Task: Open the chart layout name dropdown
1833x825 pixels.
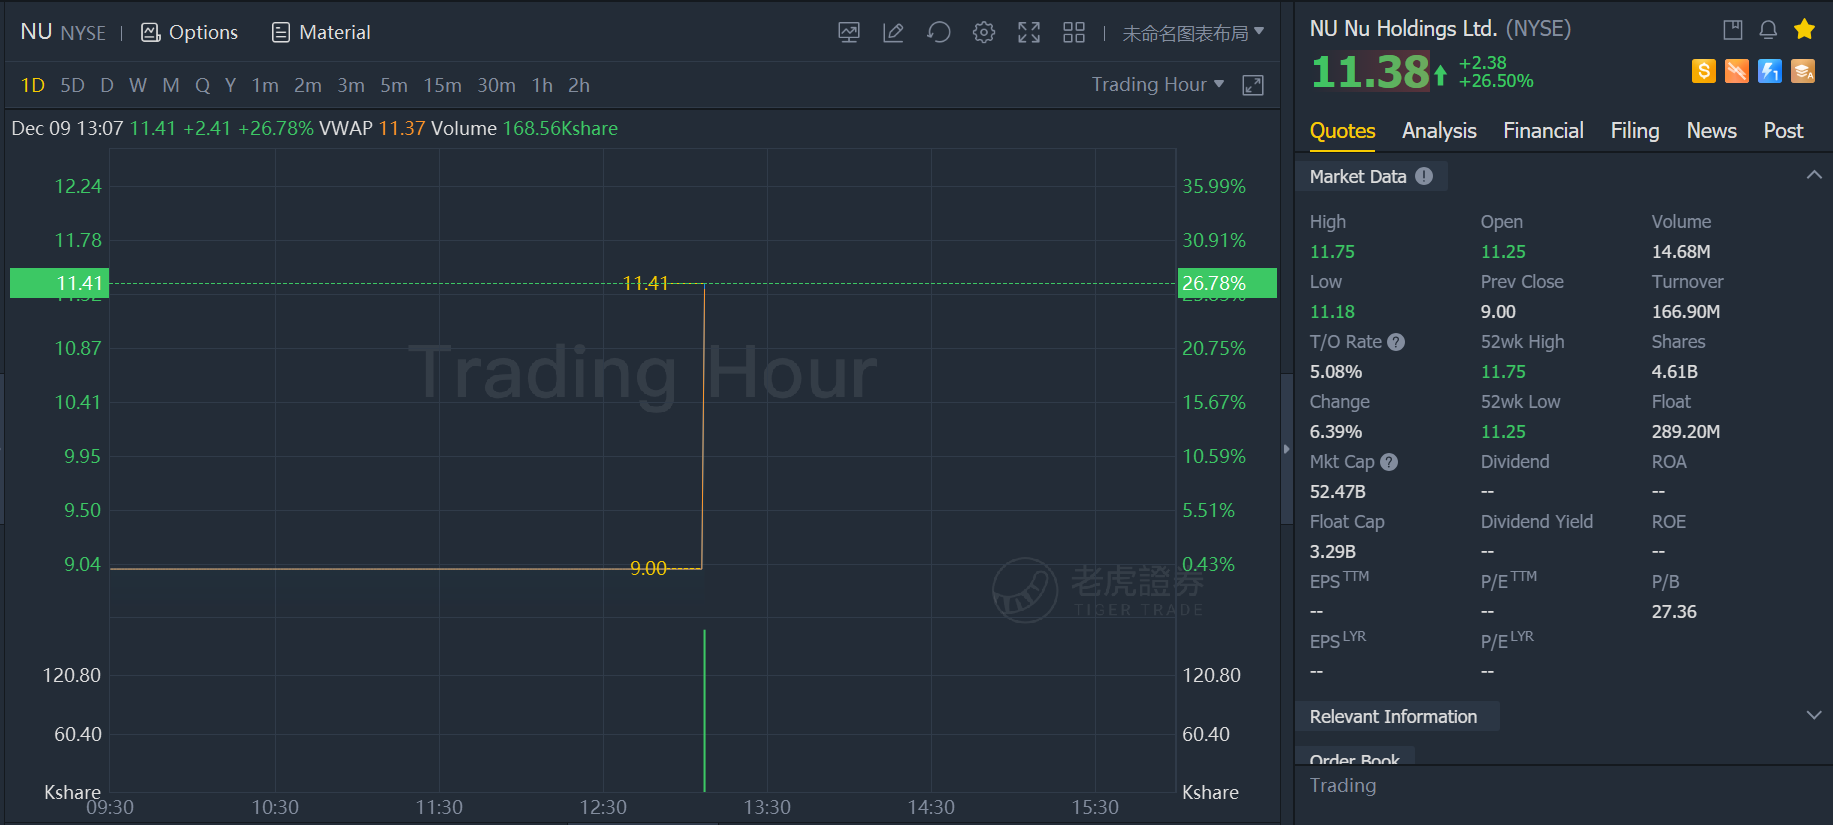Action: (1193, 33)
